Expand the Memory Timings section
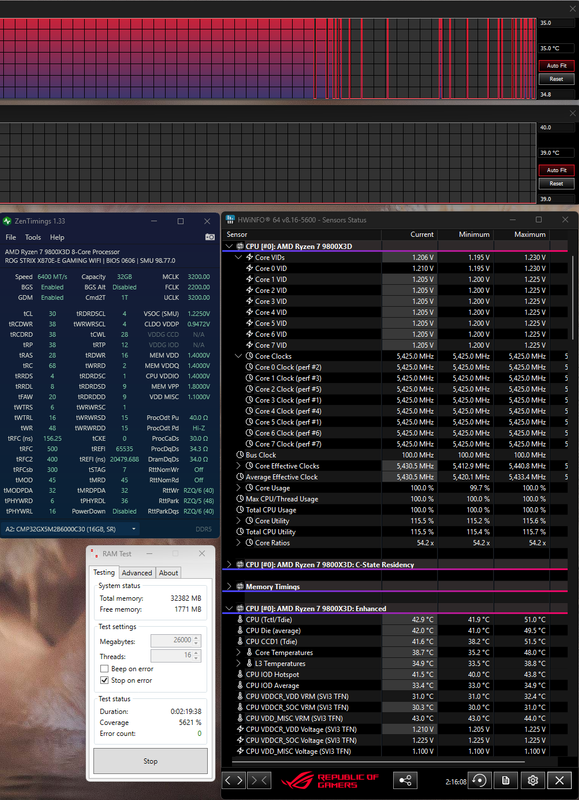 pyautogui.click(x=229, y=587)
